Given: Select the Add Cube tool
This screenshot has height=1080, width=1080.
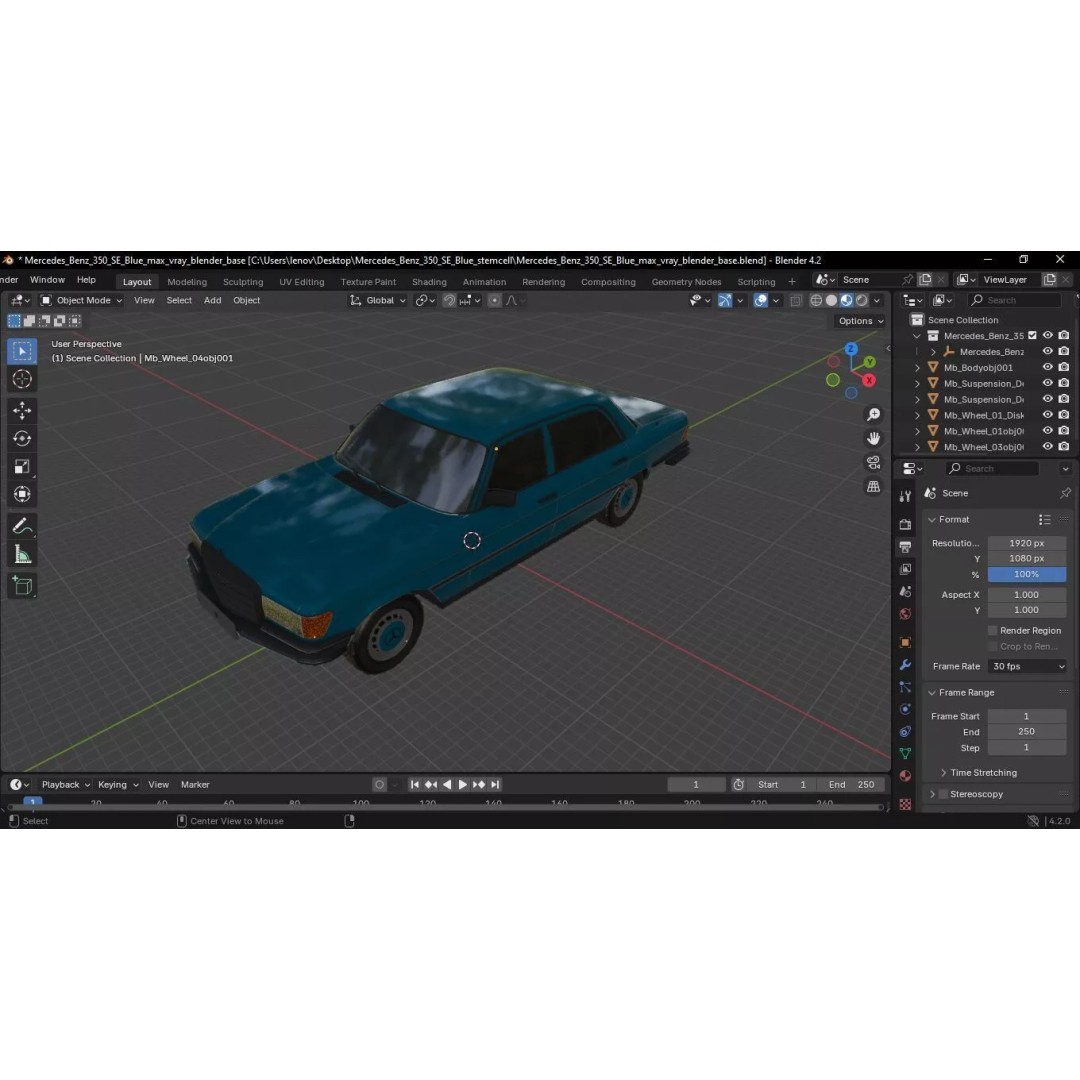Looking at the screenshot, I should click(22, 586).
